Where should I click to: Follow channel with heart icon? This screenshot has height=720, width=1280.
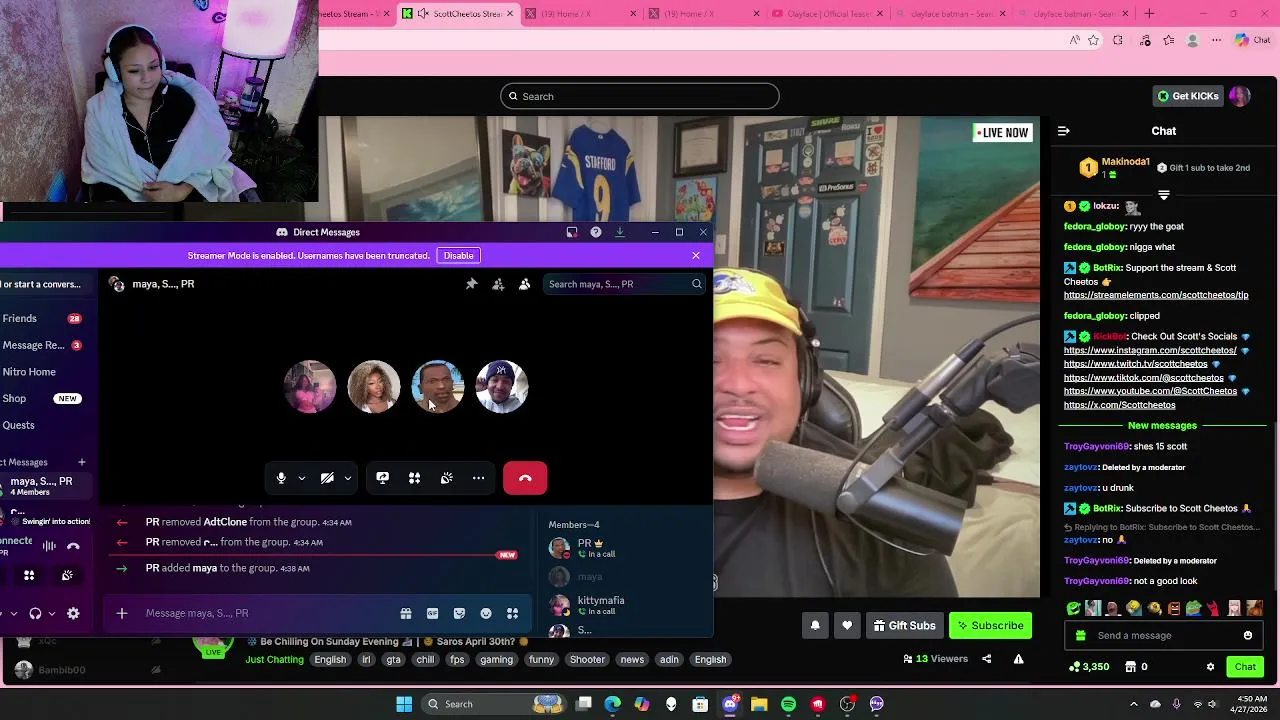(x=847, y=626)
